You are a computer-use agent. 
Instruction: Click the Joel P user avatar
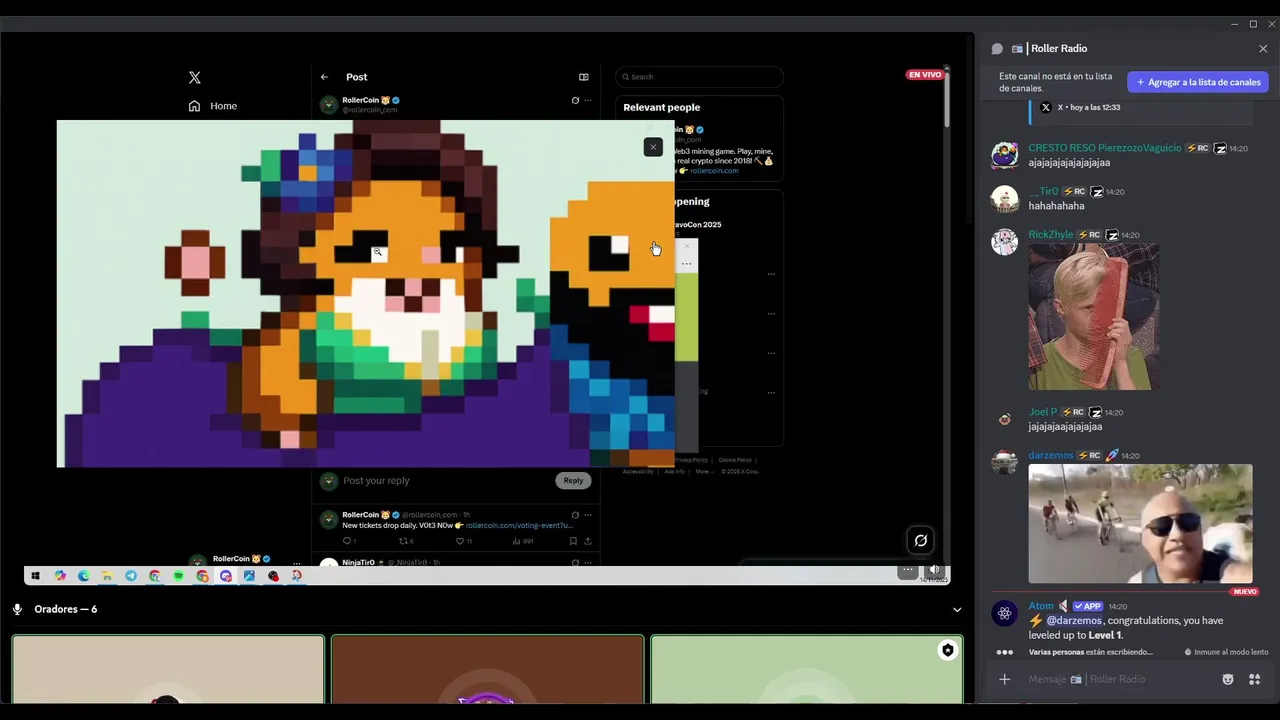point(1005,419)
